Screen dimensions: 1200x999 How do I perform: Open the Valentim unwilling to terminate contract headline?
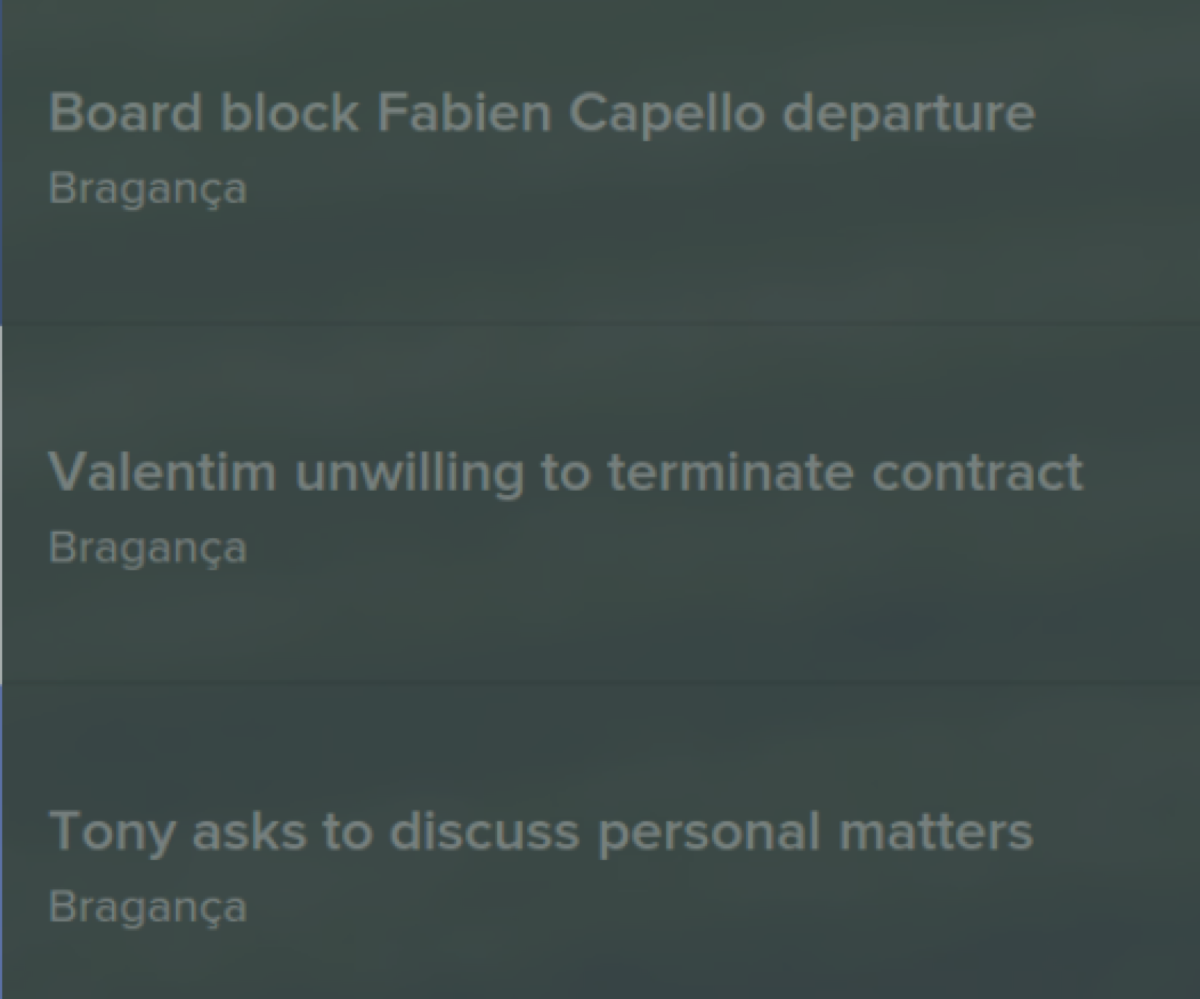565,471
